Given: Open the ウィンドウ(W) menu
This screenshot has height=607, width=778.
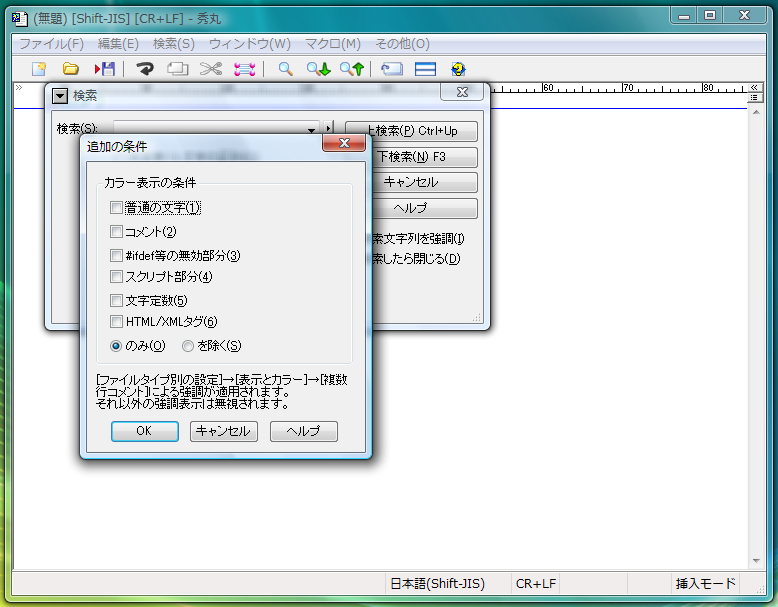Looking at the screenshot, I should pos(250,44).
